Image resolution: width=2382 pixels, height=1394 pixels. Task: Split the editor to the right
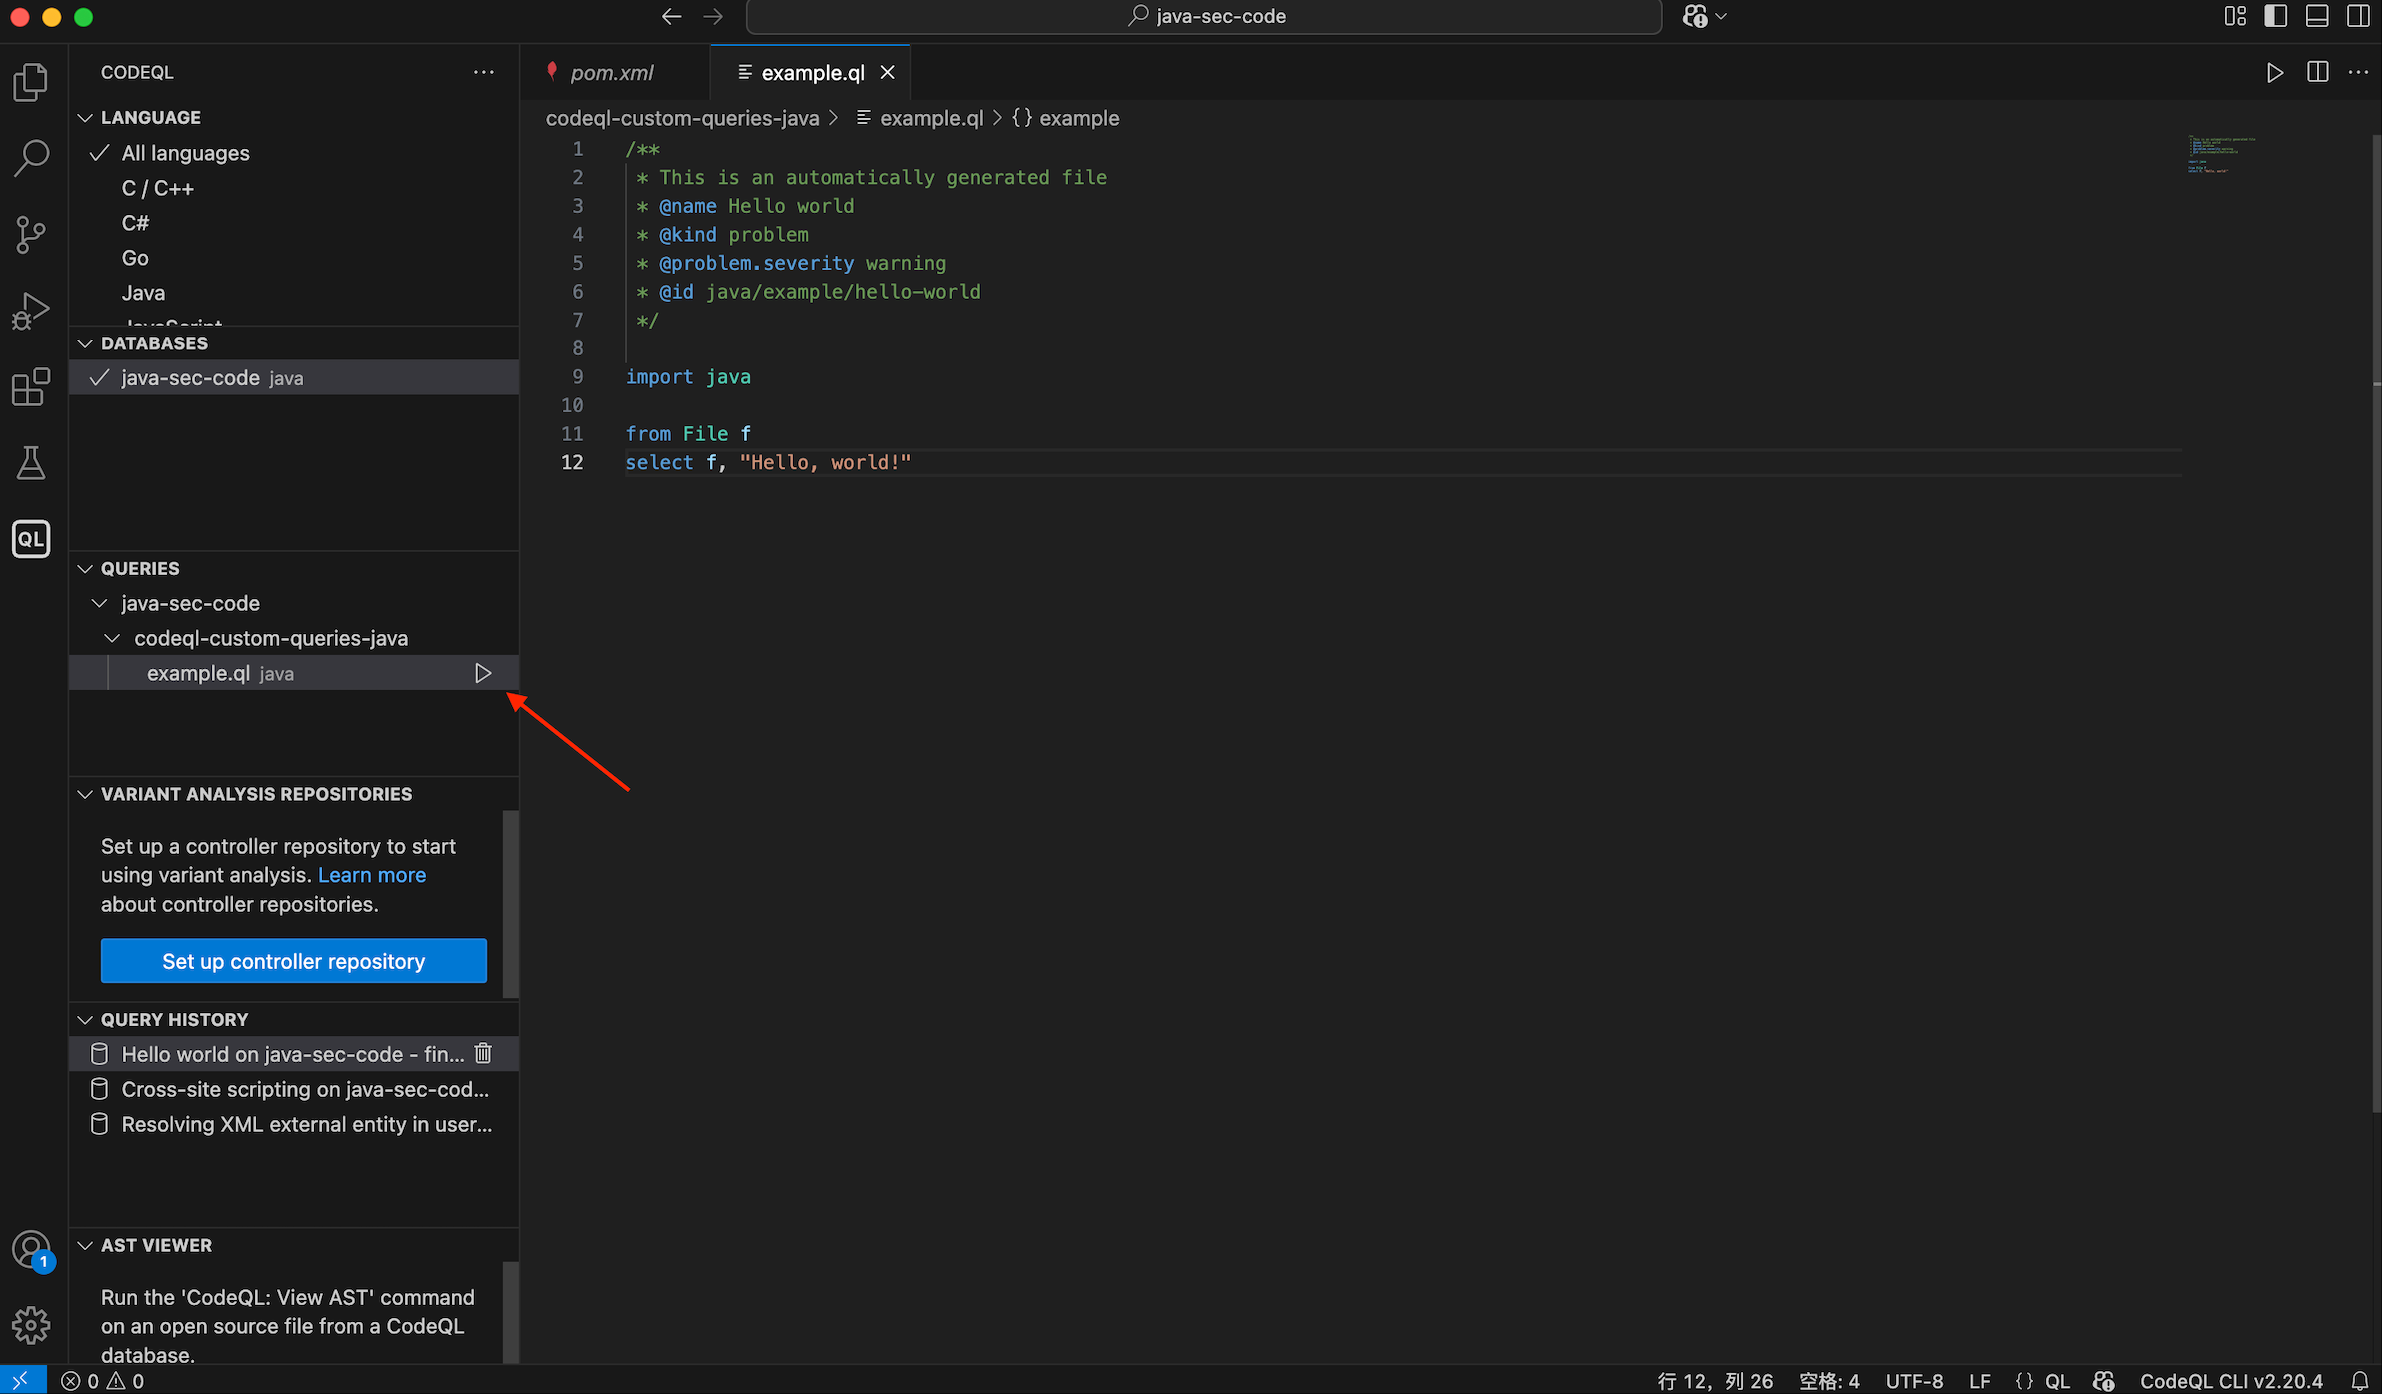click(2317, 72)
